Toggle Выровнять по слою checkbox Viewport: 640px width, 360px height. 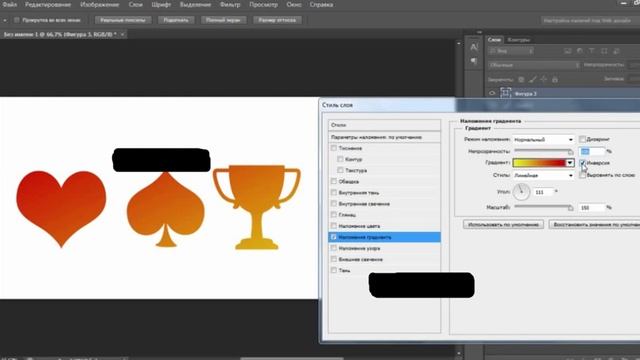pos(582,175)
